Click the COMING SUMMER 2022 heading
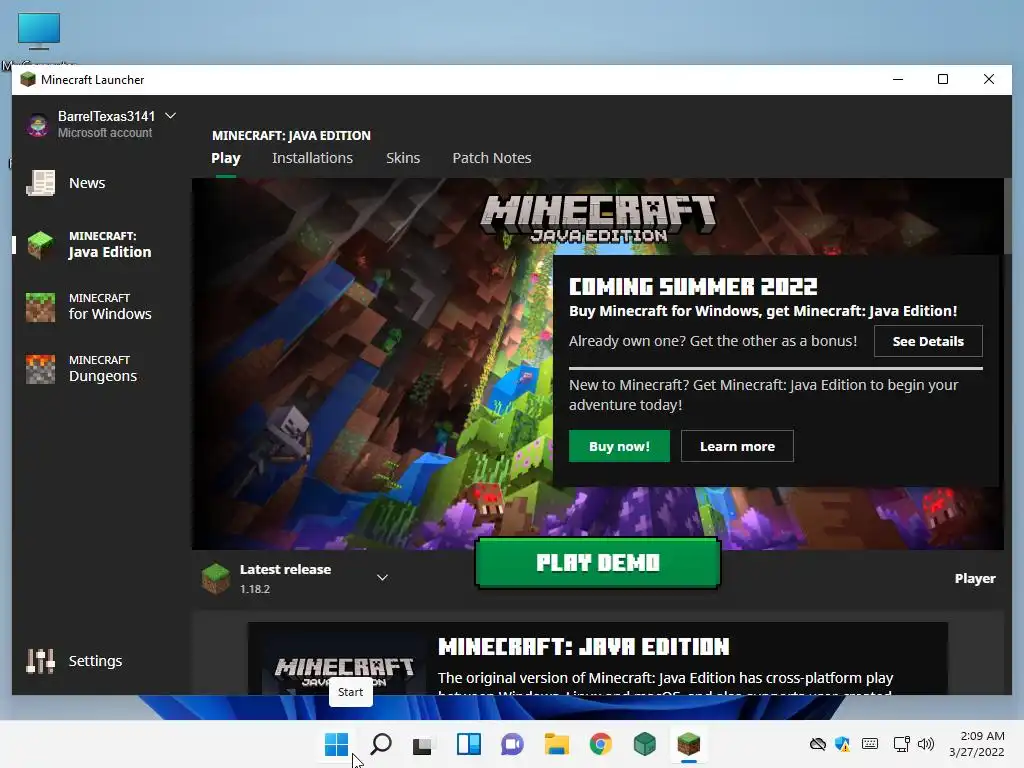1024x768 pixels. pyautogui.click(x=693, y=287)
